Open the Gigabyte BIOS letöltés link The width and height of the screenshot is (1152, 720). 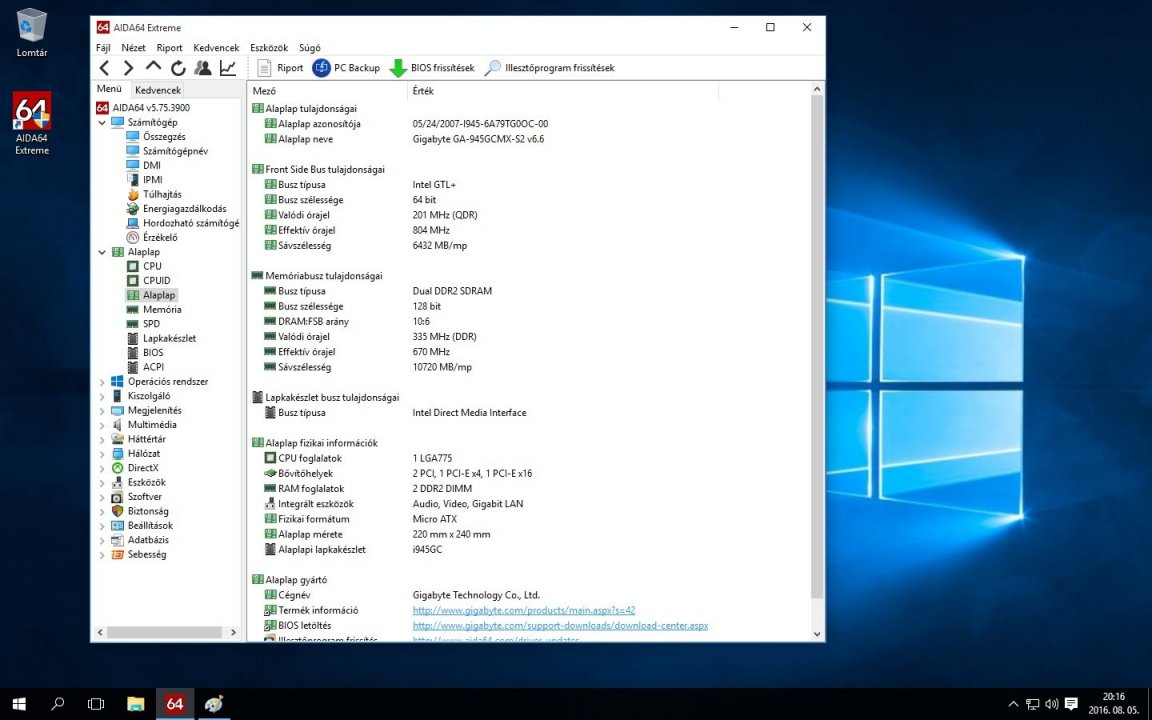click(560, 626)
